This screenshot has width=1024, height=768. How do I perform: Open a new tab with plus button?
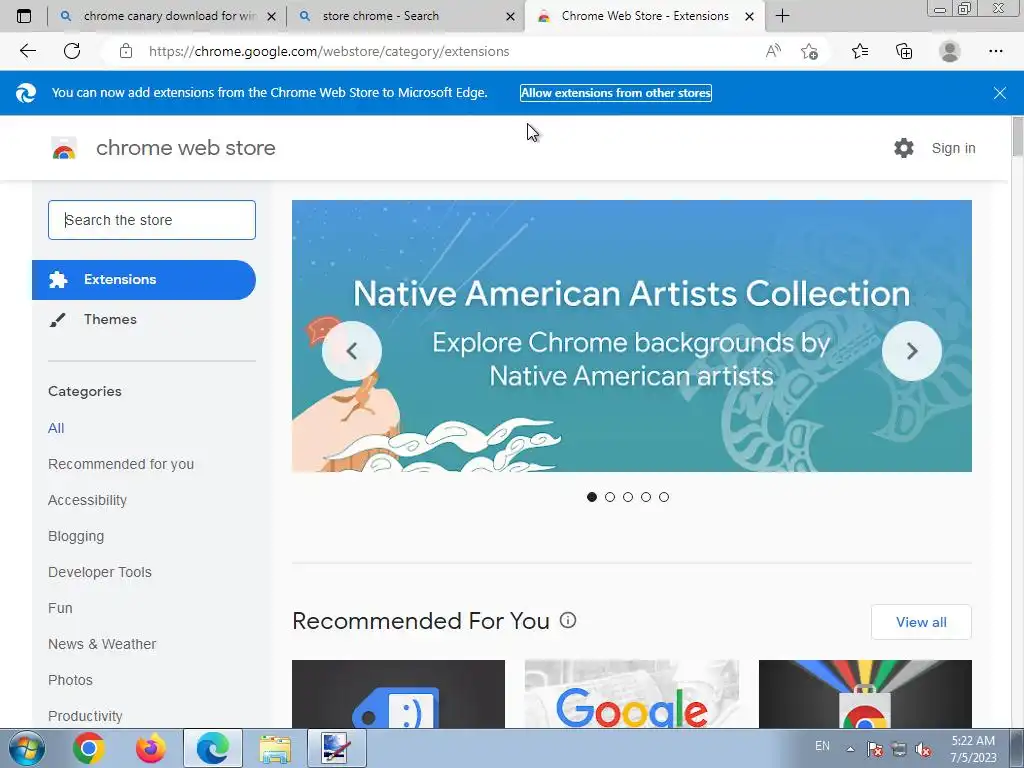tap(782, 16)
